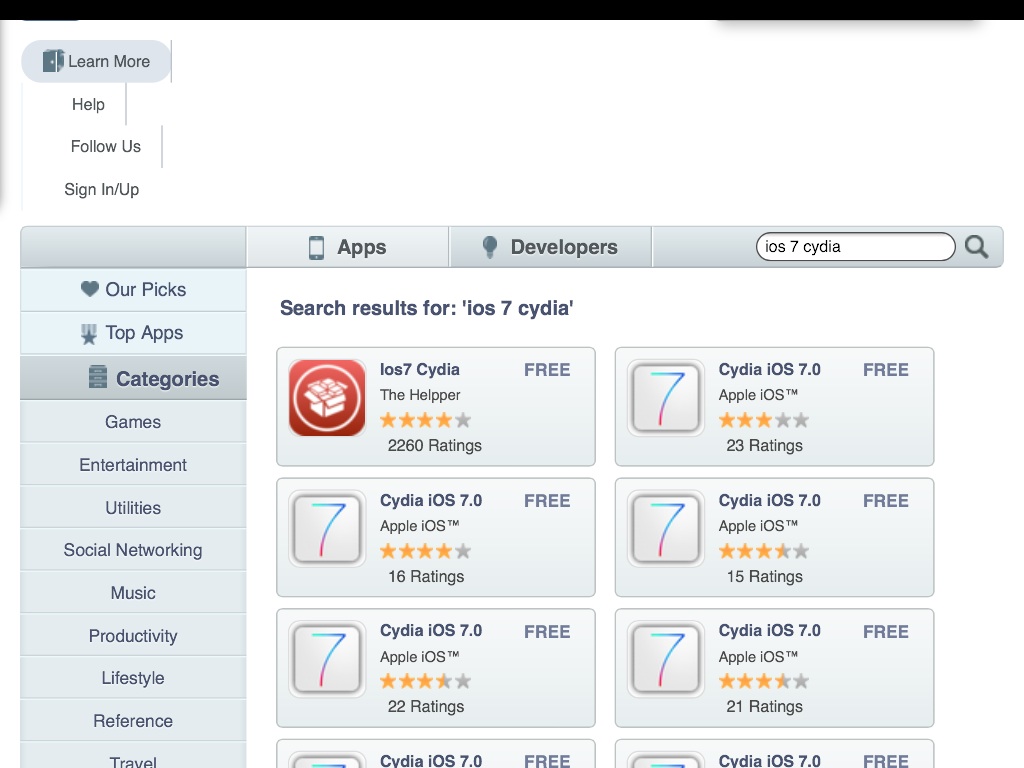The height and width of the screenshot is (768, 1024).
Task: Click the list icon beside Categories
Action: coord(97,377)
